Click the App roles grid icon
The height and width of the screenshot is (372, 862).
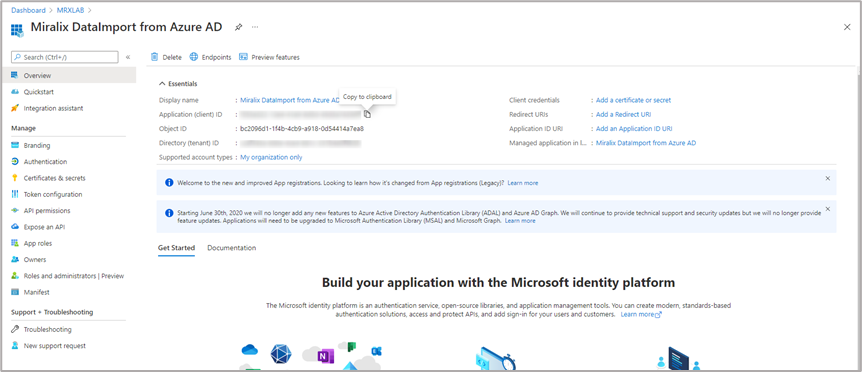15,243
